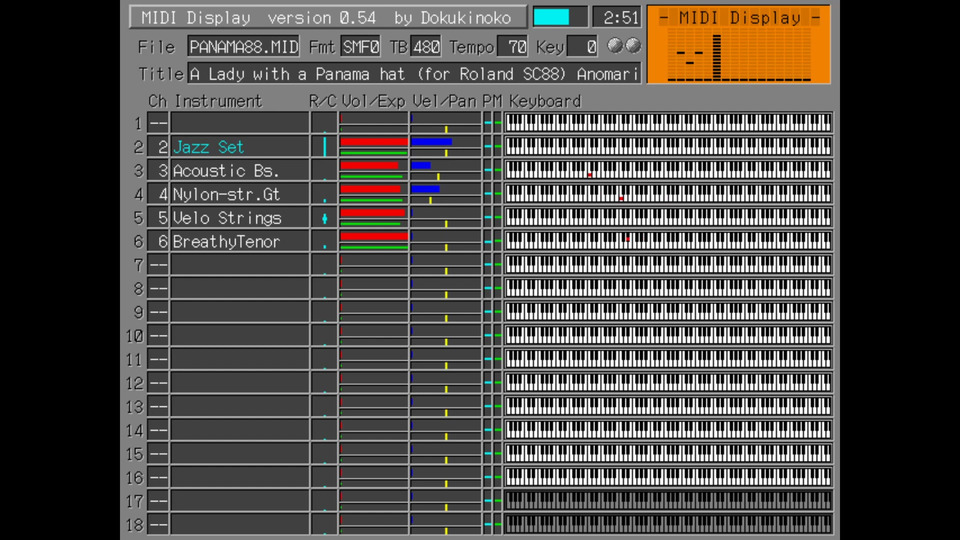Click the title bar text MIDI Display version 0.54
The height and width of the screenshot is (540, 960).
coord(258,18)
